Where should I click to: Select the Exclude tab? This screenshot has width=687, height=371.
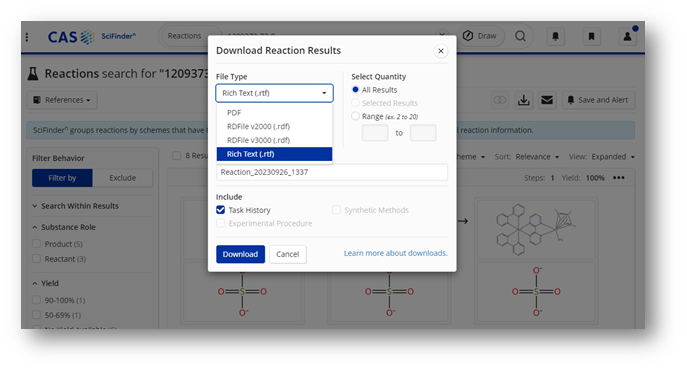point(123,178)
